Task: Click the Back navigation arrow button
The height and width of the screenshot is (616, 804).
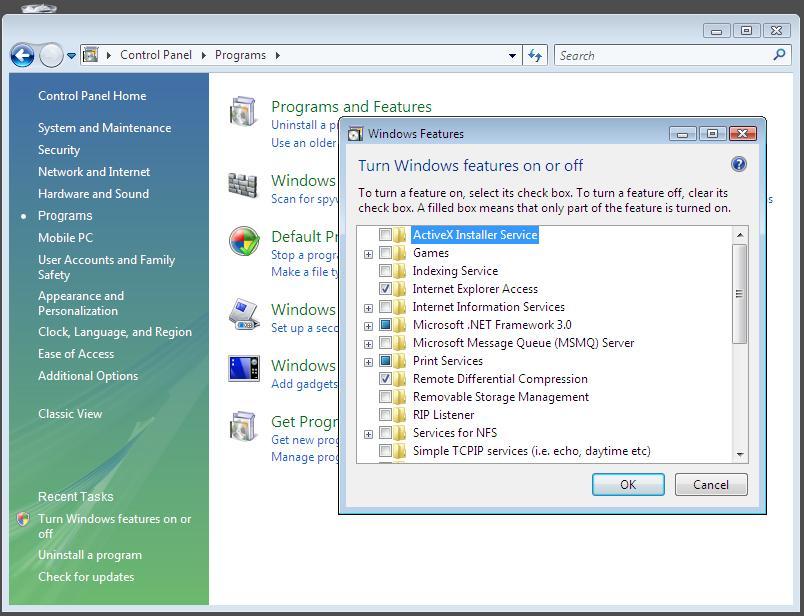Action: 23,55
